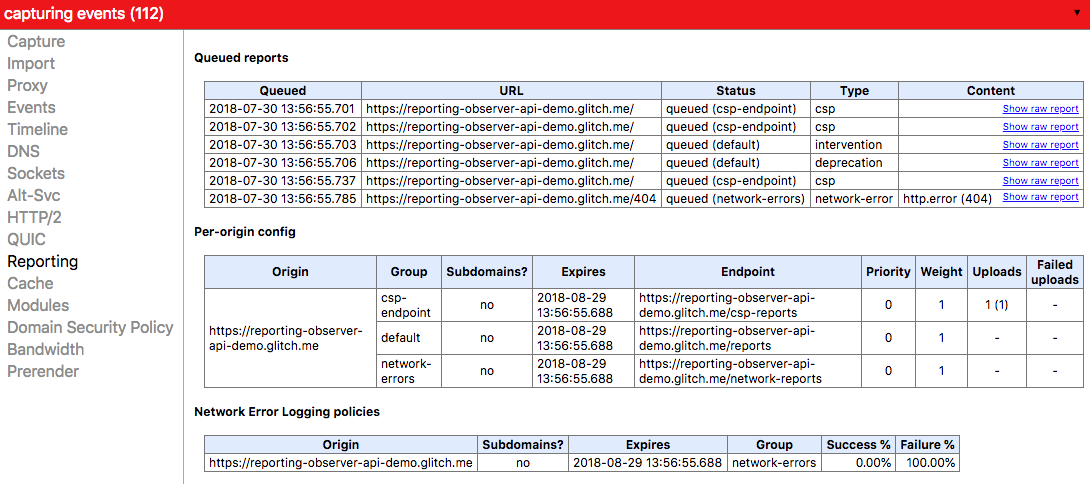Show raw report for the intervention row
The height and width of the screenshot is (484, 1090).
click(1040, 145)
